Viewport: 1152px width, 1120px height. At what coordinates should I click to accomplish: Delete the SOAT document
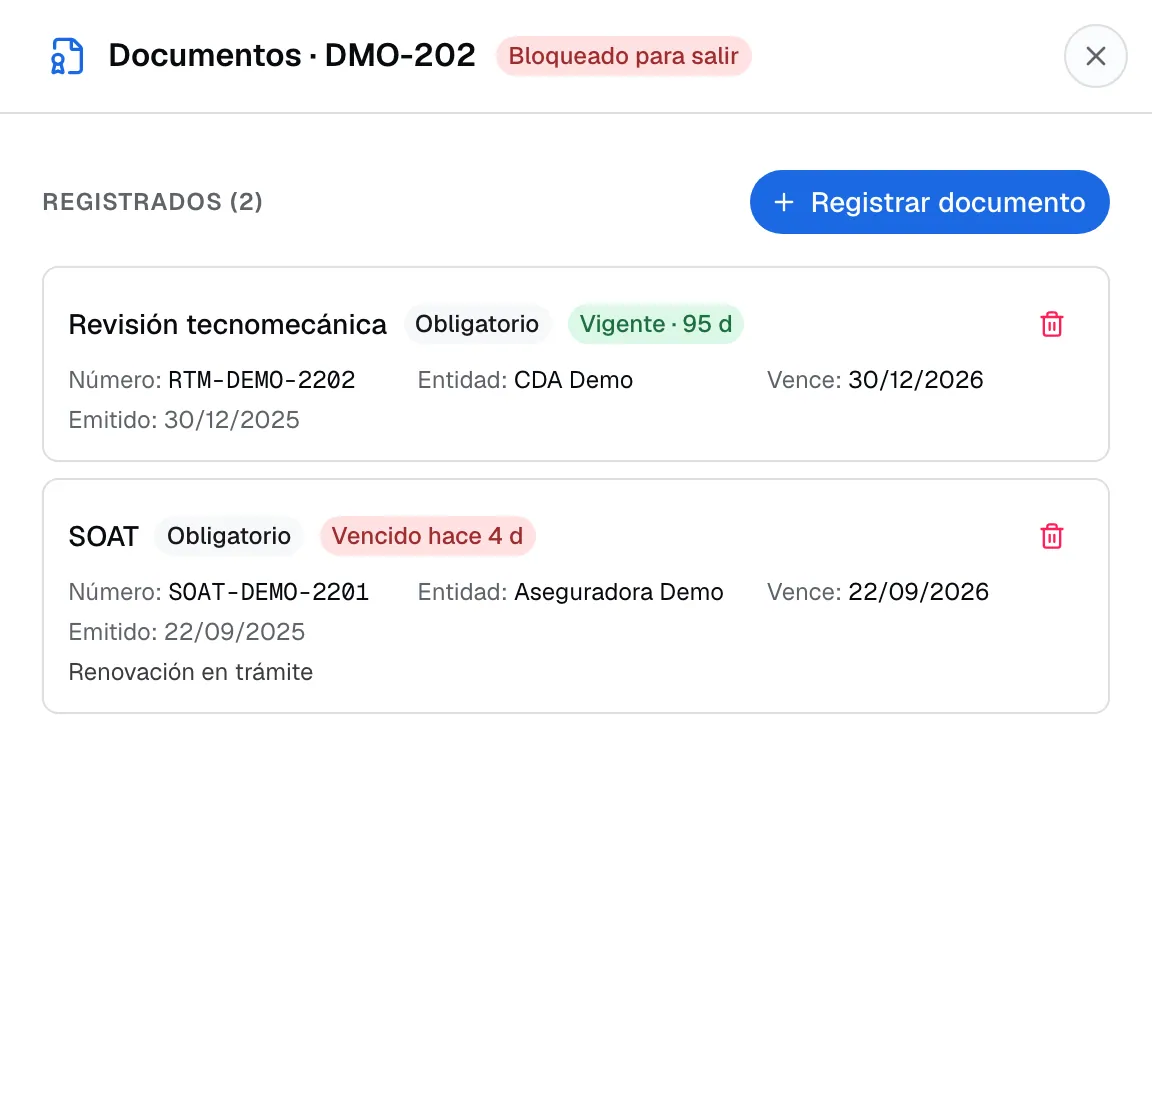(1051, 536)
